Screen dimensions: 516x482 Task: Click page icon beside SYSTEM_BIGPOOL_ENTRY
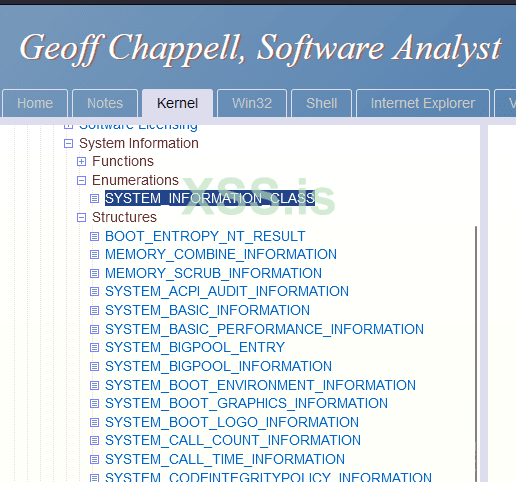[x=94, y=348]
